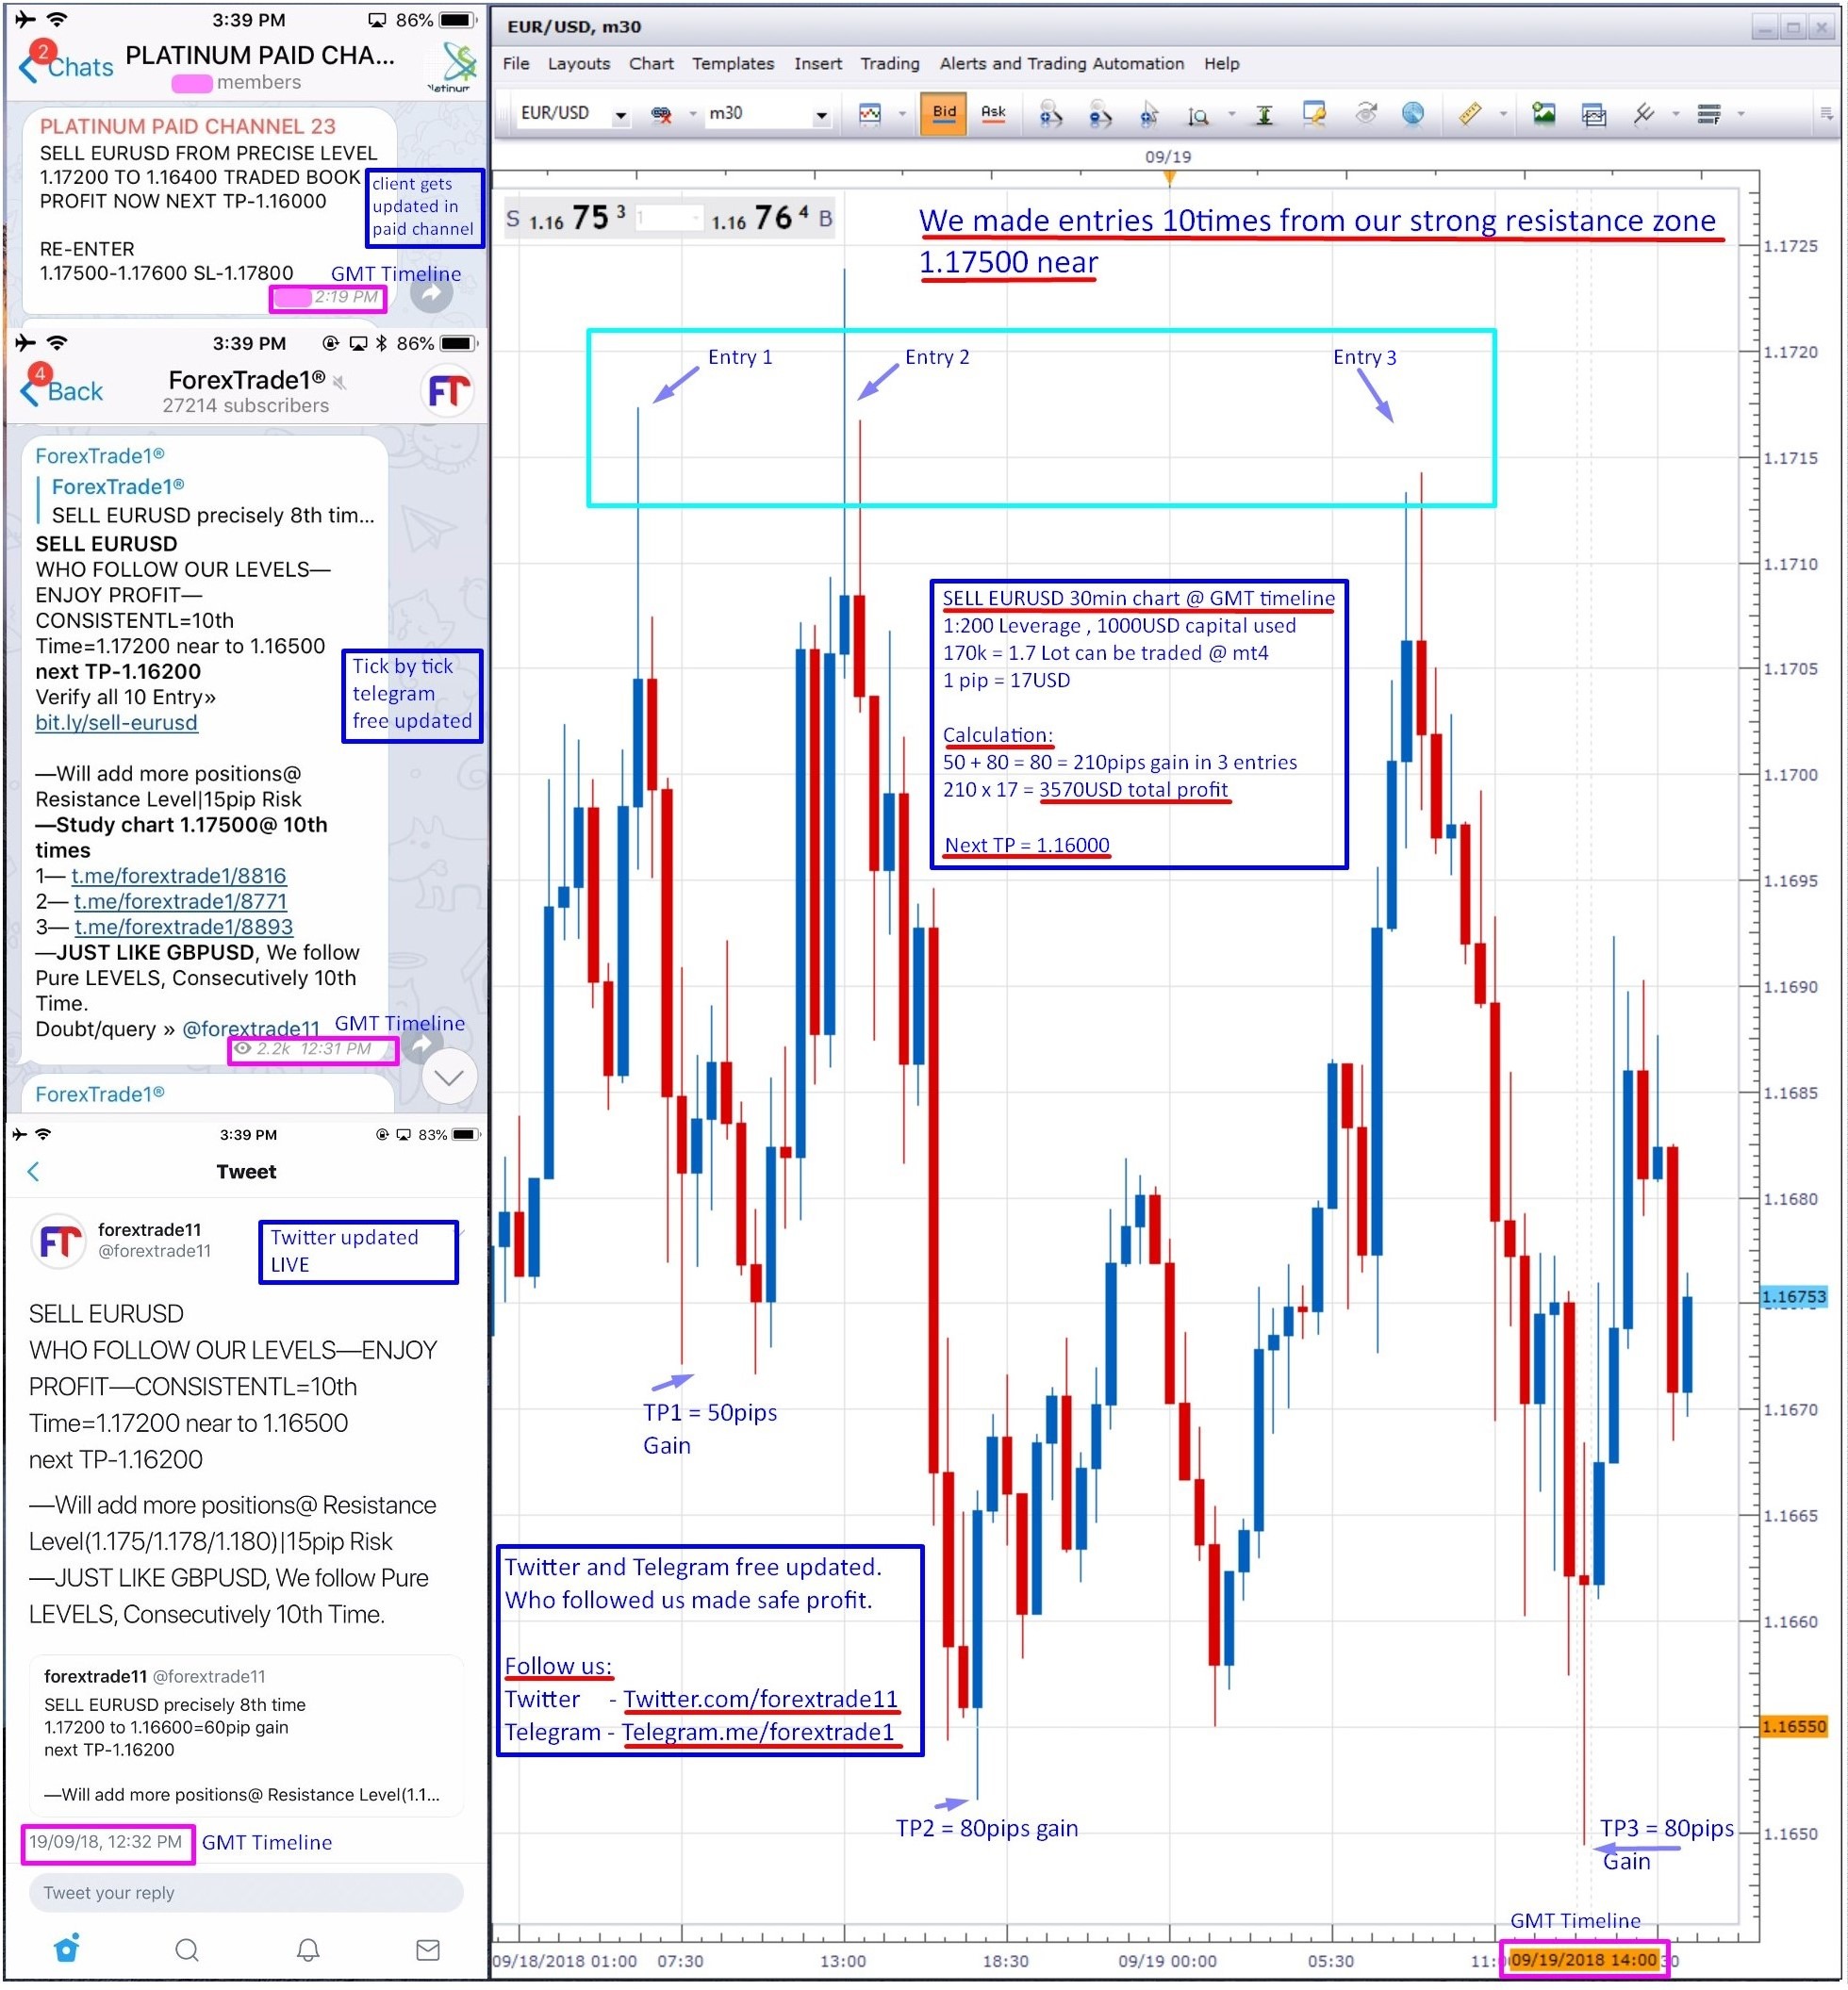
Task: Click the zoom out magnifier icon
Action: 1100,114
